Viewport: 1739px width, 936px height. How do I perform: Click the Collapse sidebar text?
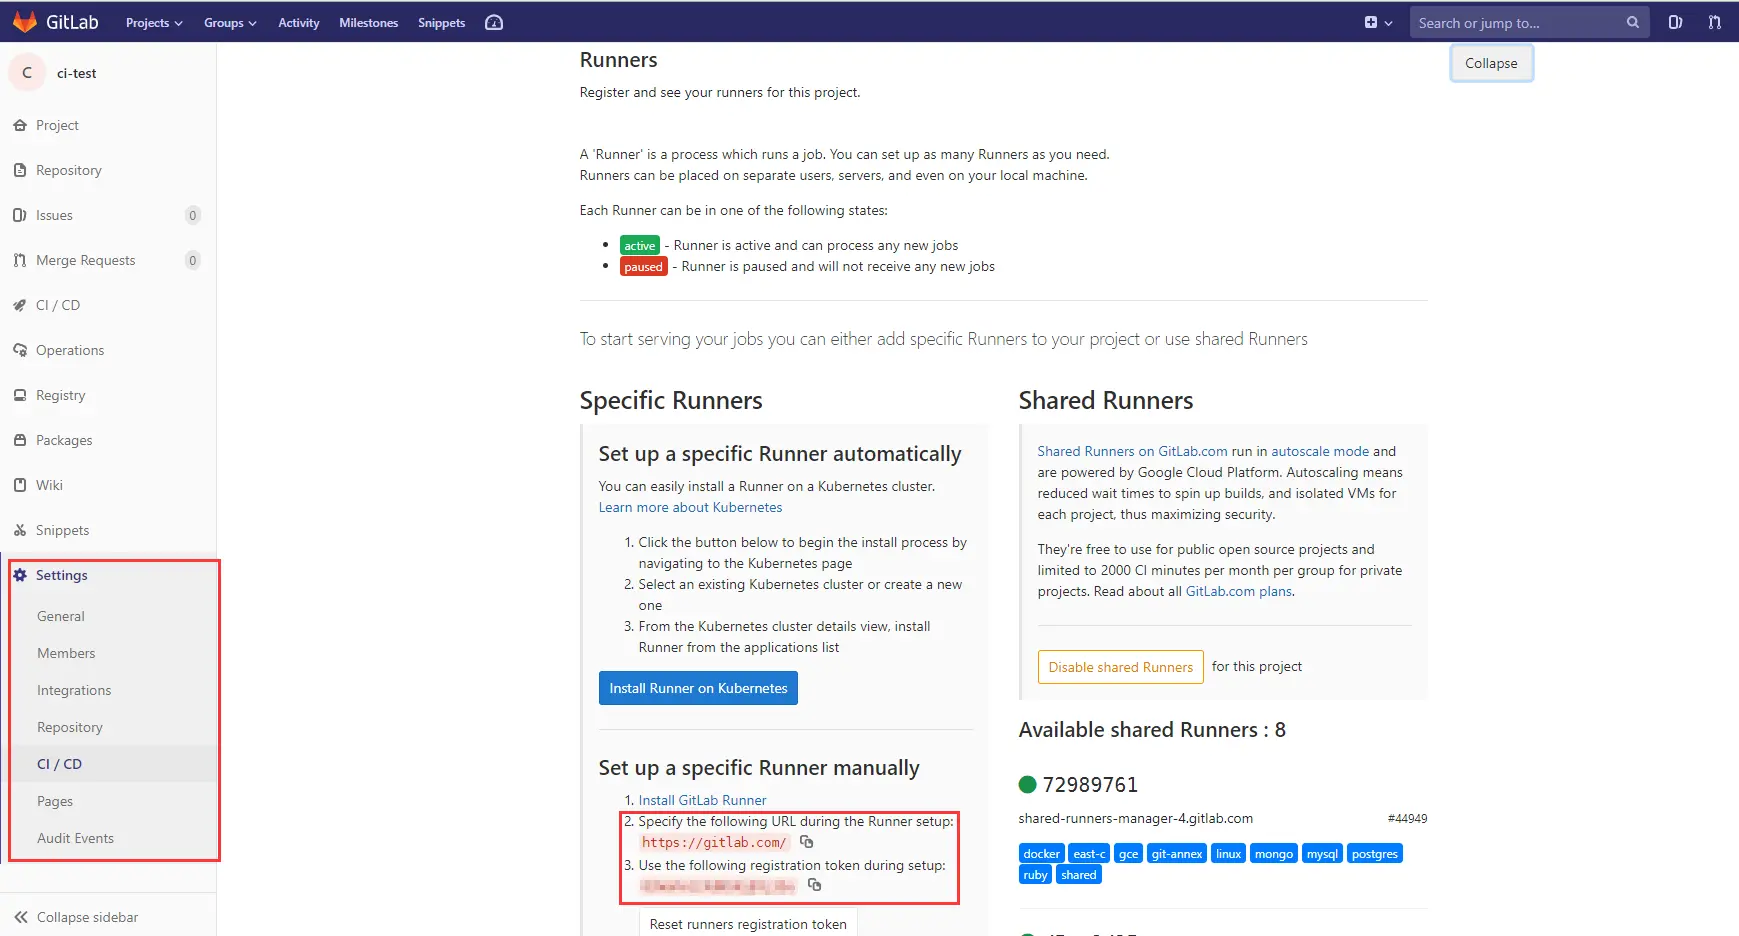tap(87, 917)
